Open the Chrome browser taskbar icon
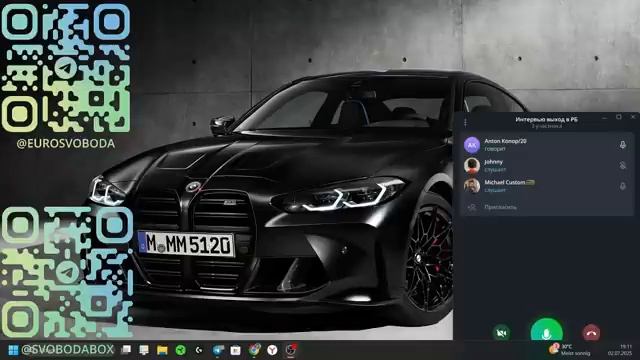 click(254, 349)
